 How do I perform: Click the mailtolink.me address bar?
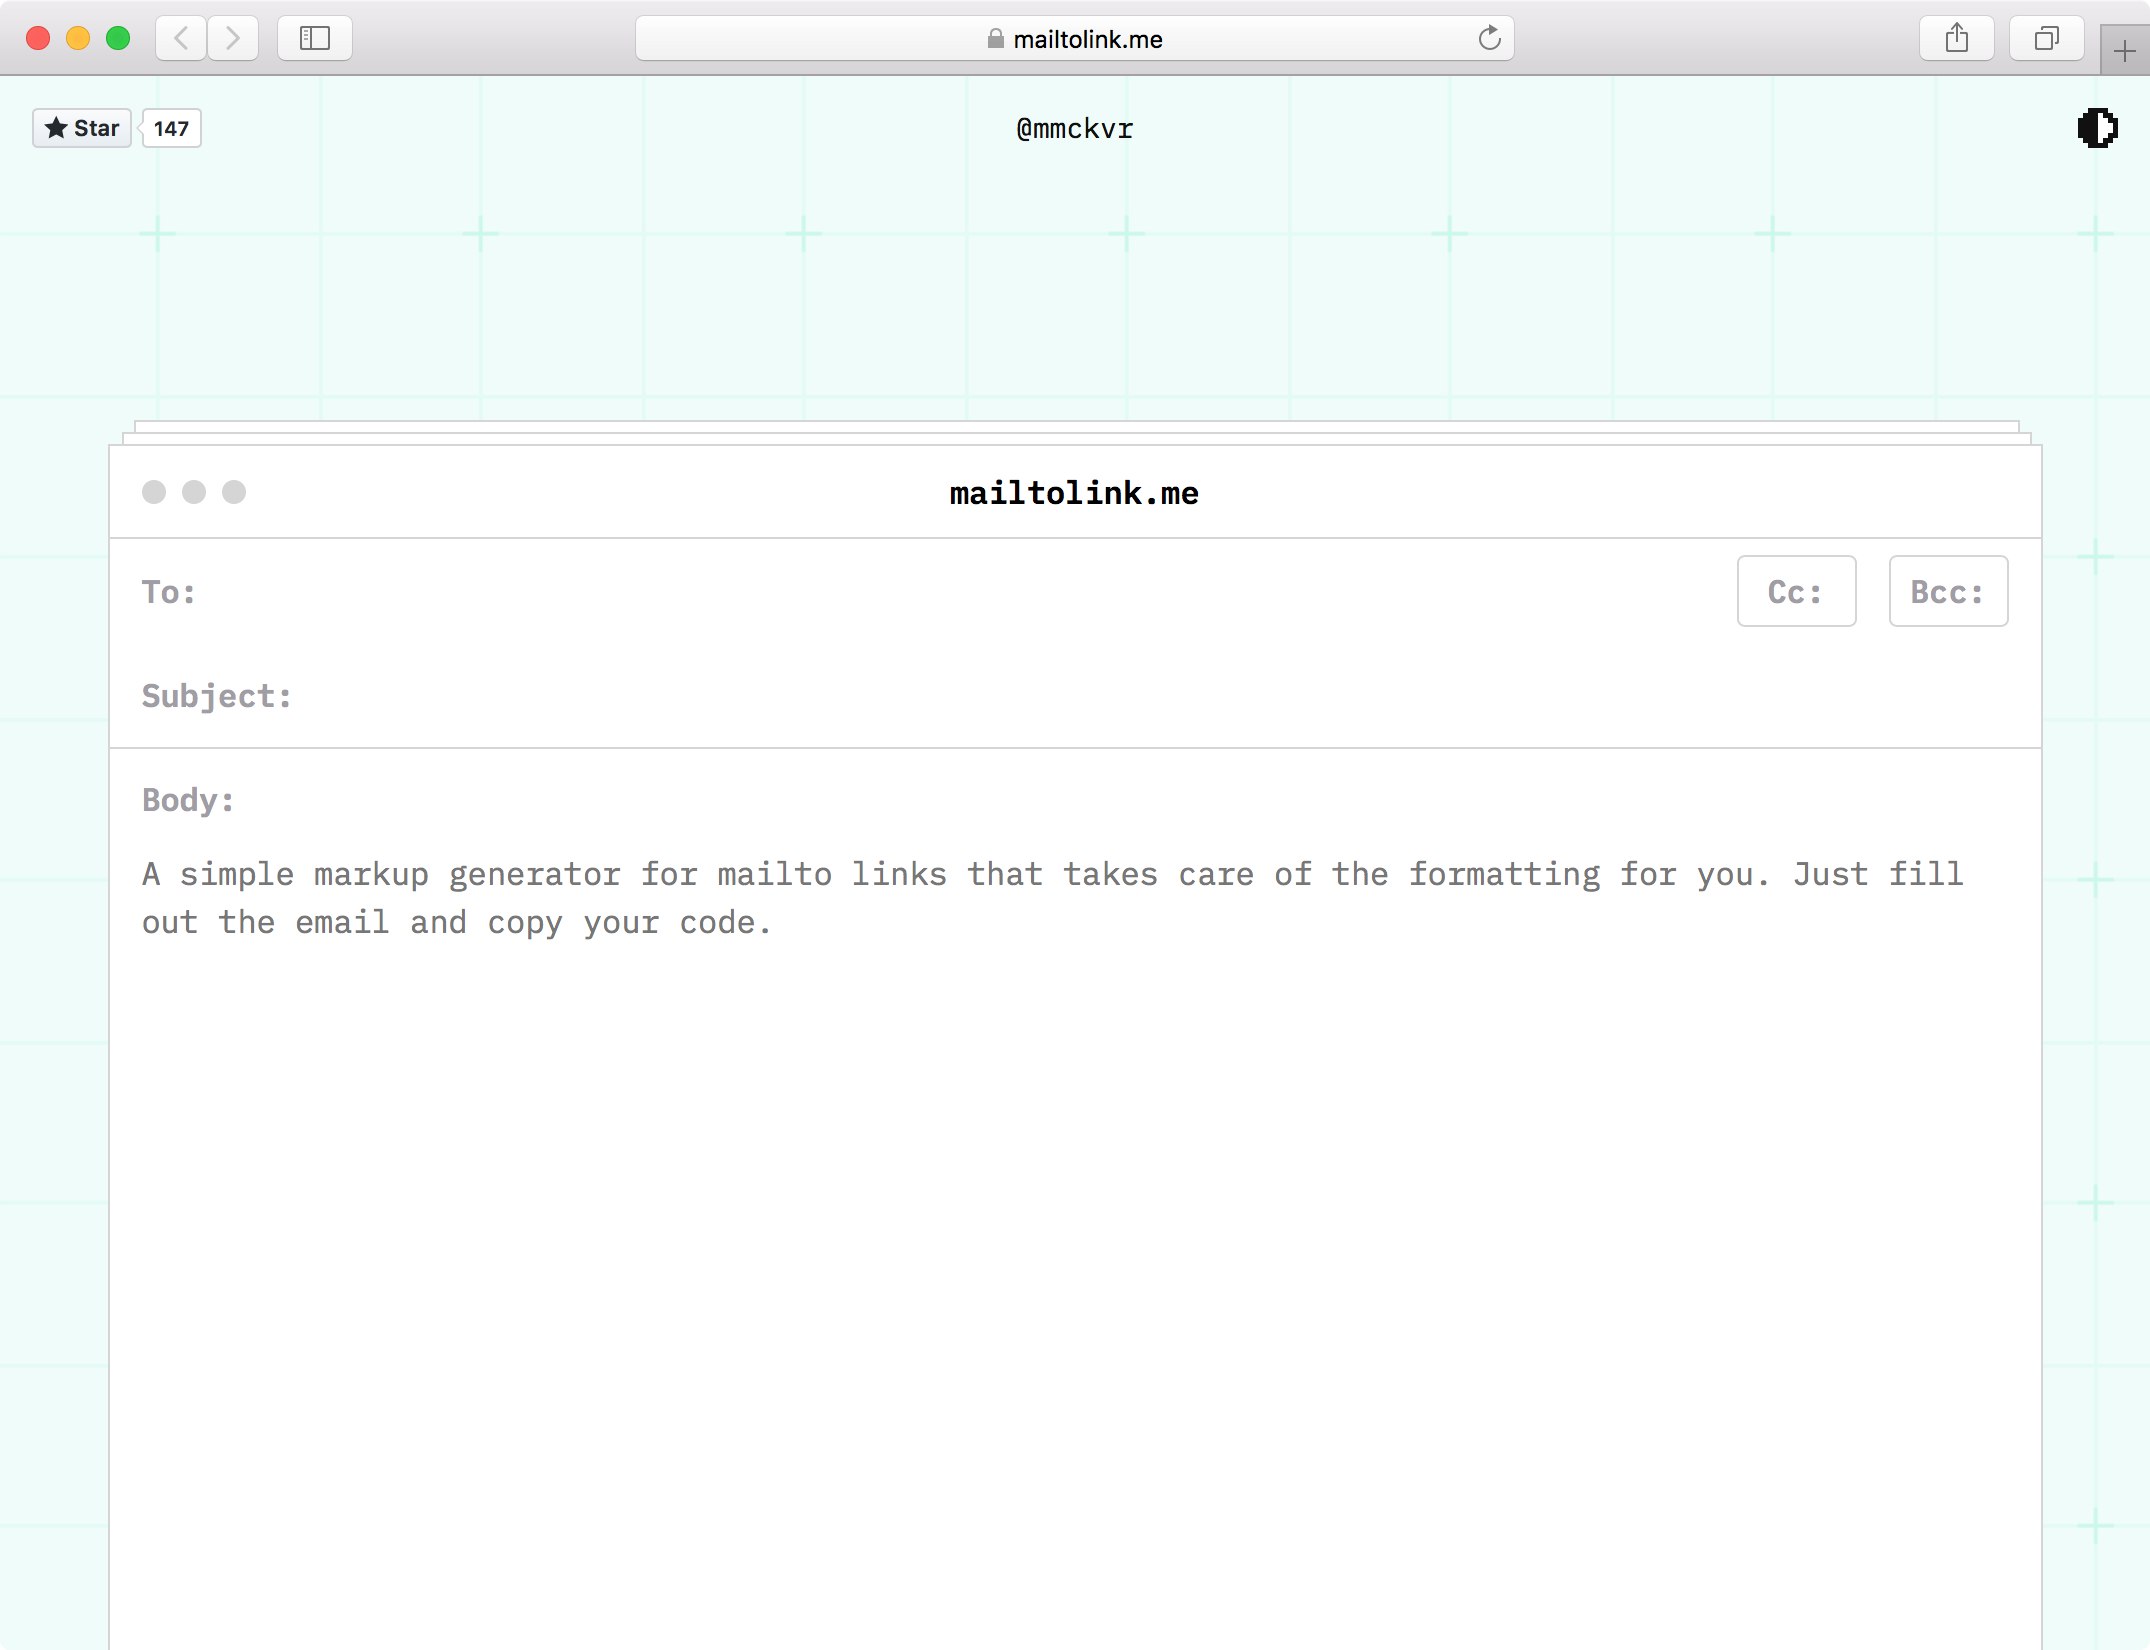coord(1075,38)
